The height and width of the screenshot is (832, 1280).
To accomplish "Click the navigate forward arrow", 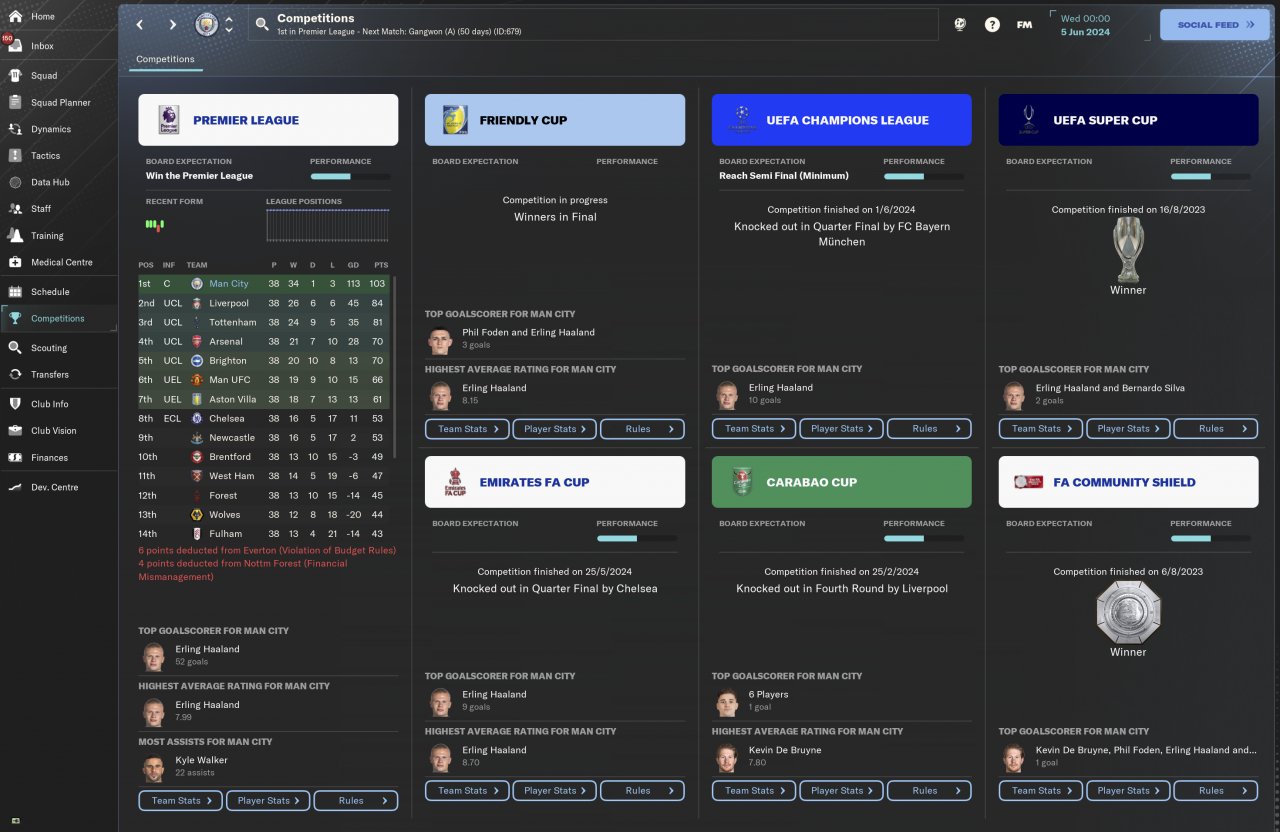I will click(x=172, y=25).
